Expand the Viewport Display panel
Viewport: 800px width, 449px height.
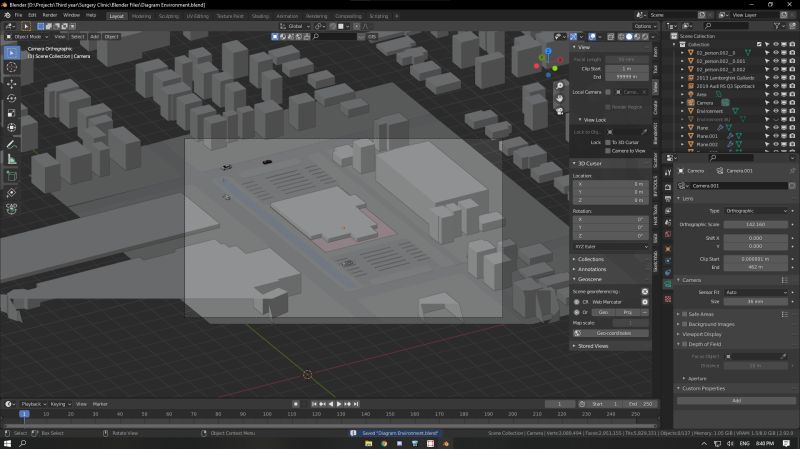click(x=702, y=334)
